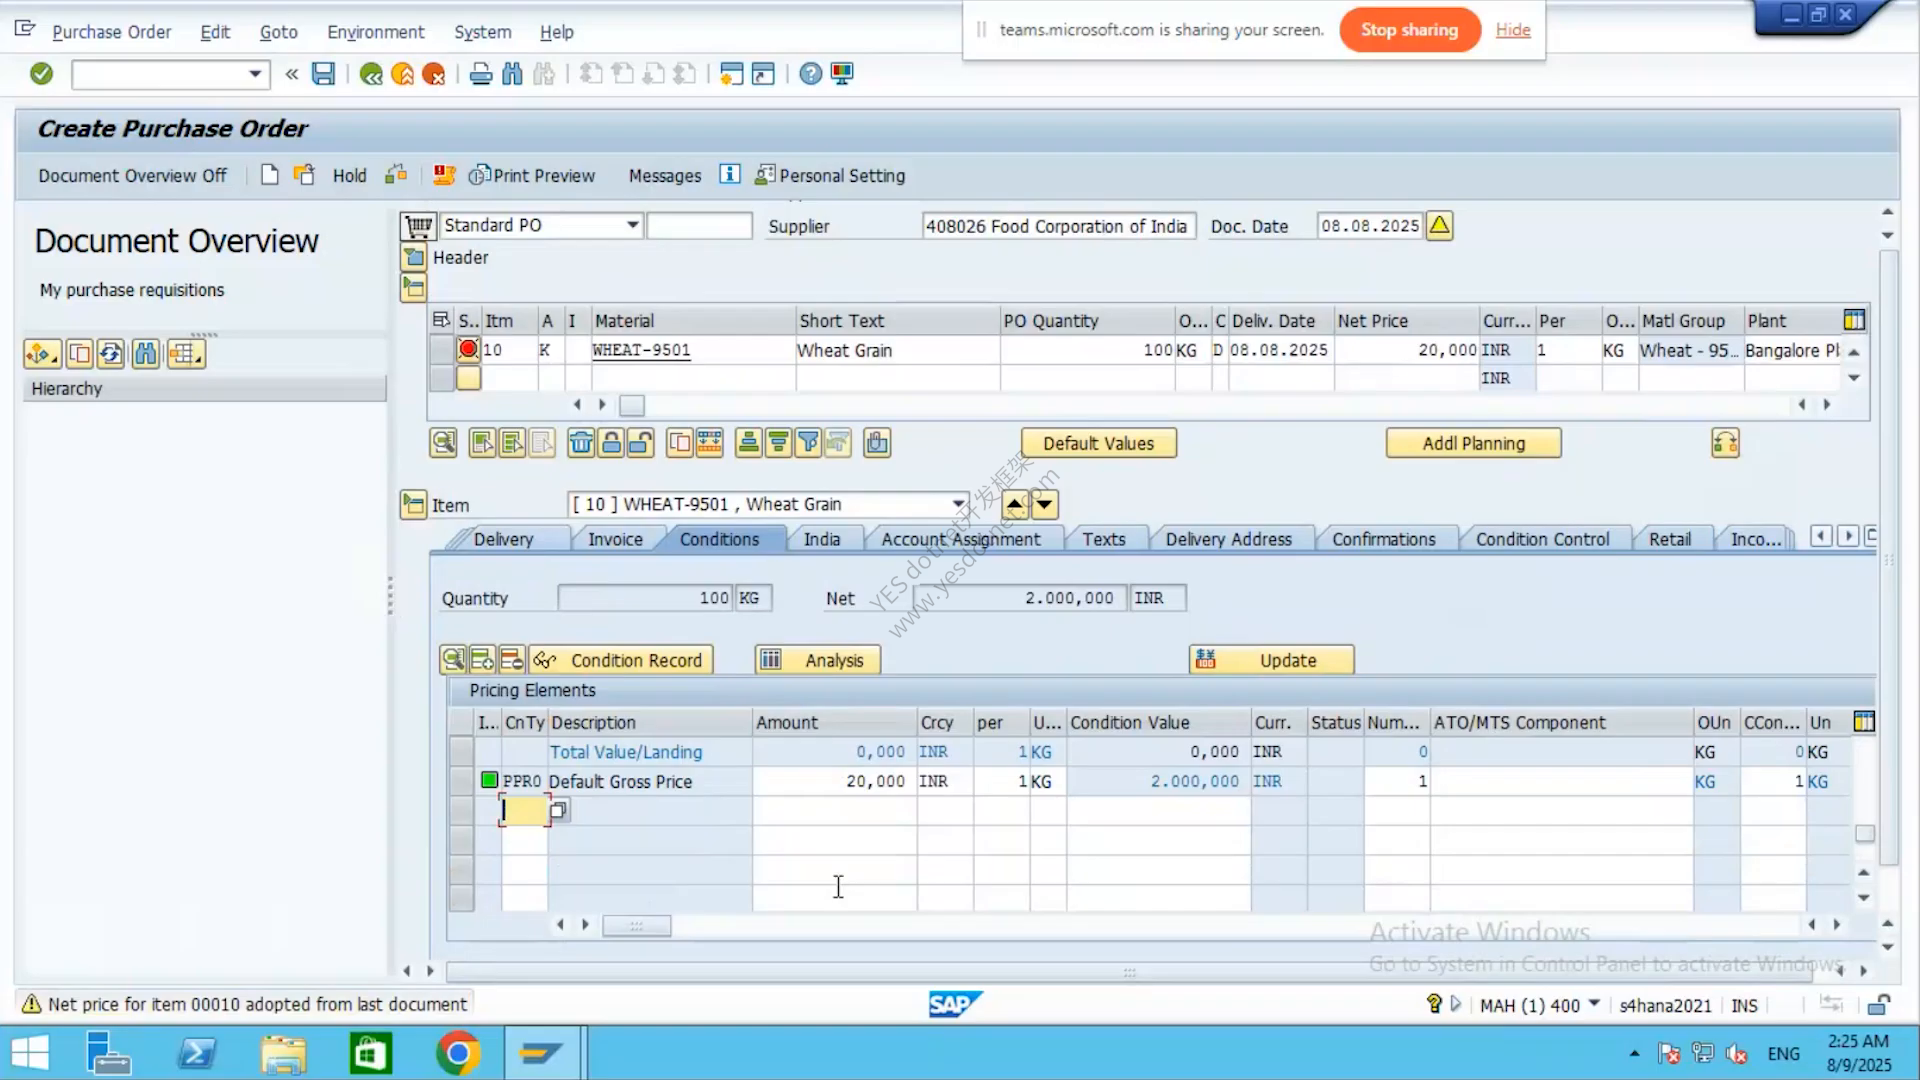Click the pricing elements horizontal scrollbar thumb

pyautogui.click(x=636, y=926)
